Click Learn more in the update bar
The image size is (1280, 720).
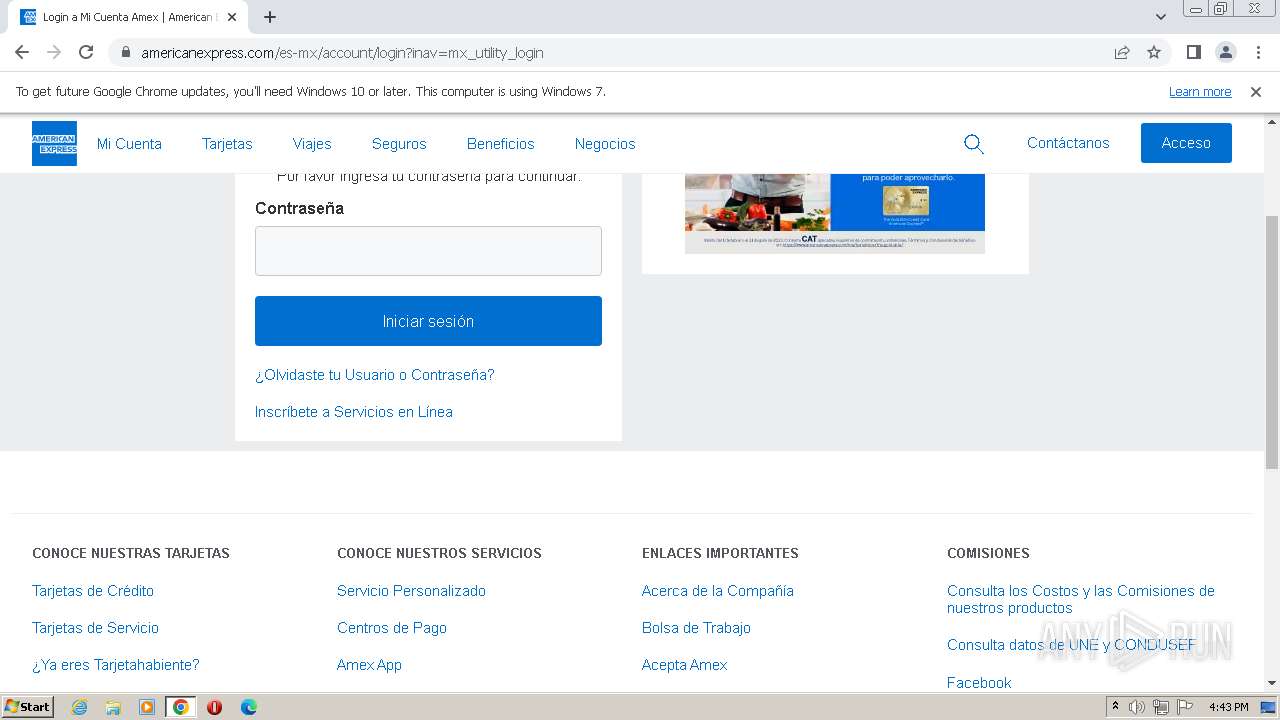click(1200, 91)
